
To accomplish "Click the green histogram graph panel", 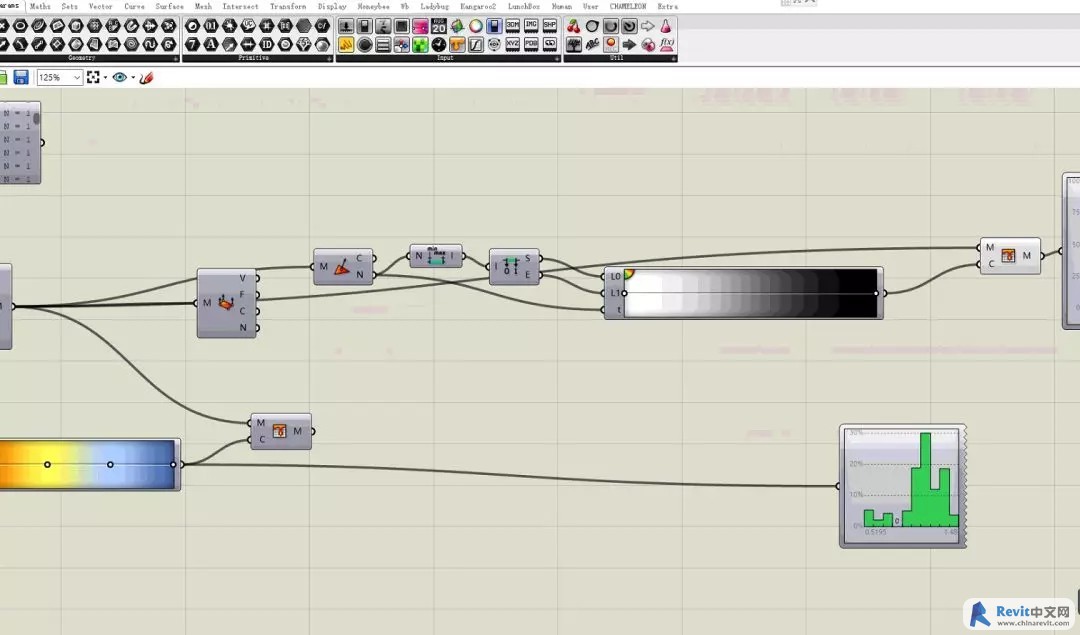I will pyautogui.click(x=903, y=485).
